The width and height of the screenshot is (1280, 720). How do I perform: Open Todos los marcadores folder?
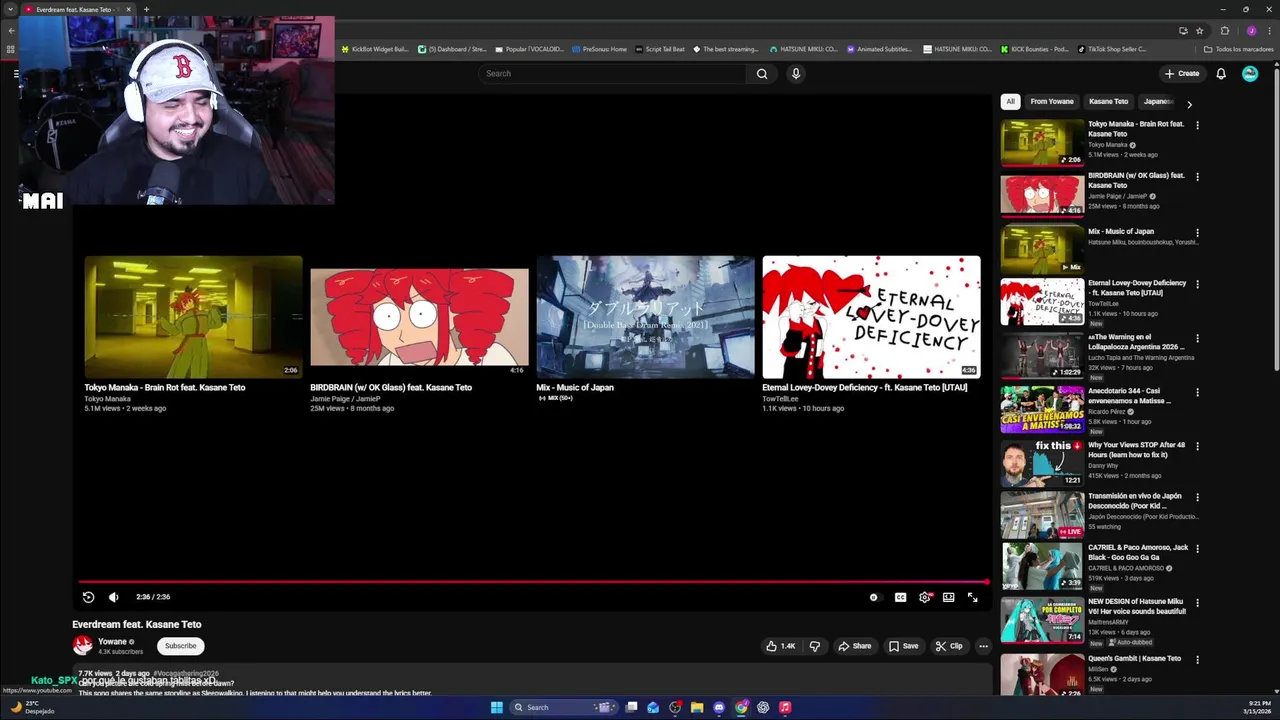pos(1238,49)
